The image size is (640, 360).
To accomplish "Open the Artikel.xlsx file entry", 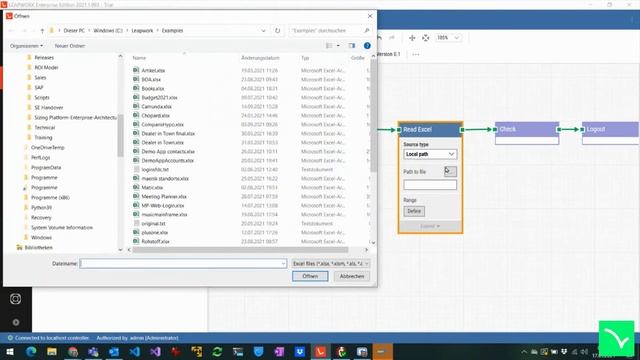I will pyautogui.click(x=153, y=70).
